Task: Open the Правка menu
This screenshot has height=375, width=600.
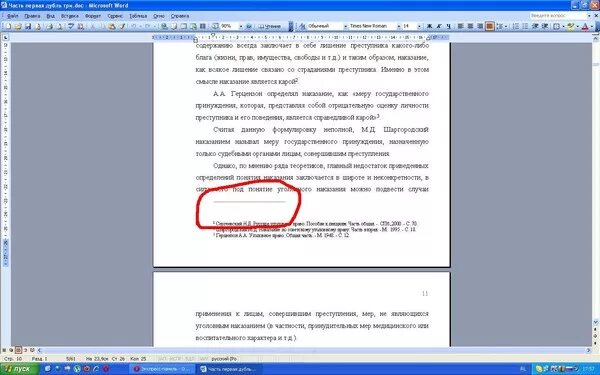Action: coord(32,16)
